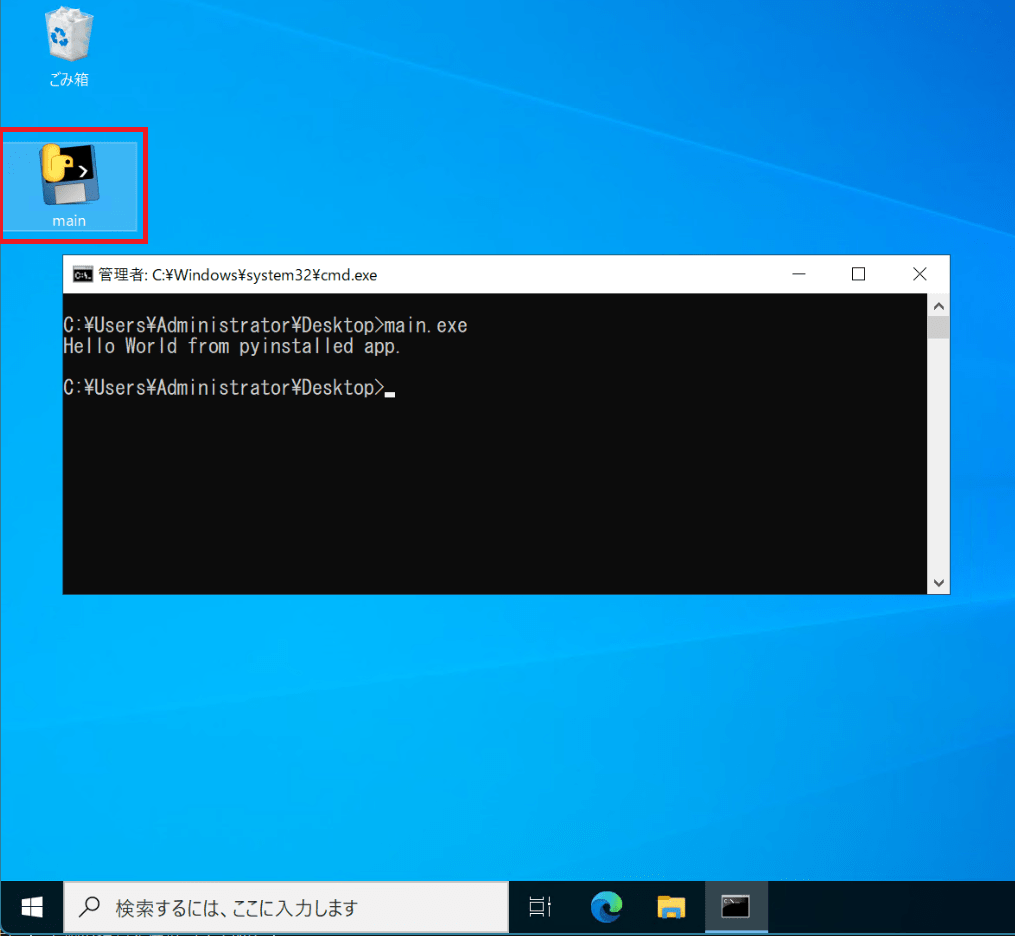1015x936 pixels.
Task: Click the Command Prompt taskbar icon
Action: pyautogui.click(x=736, y=907)
